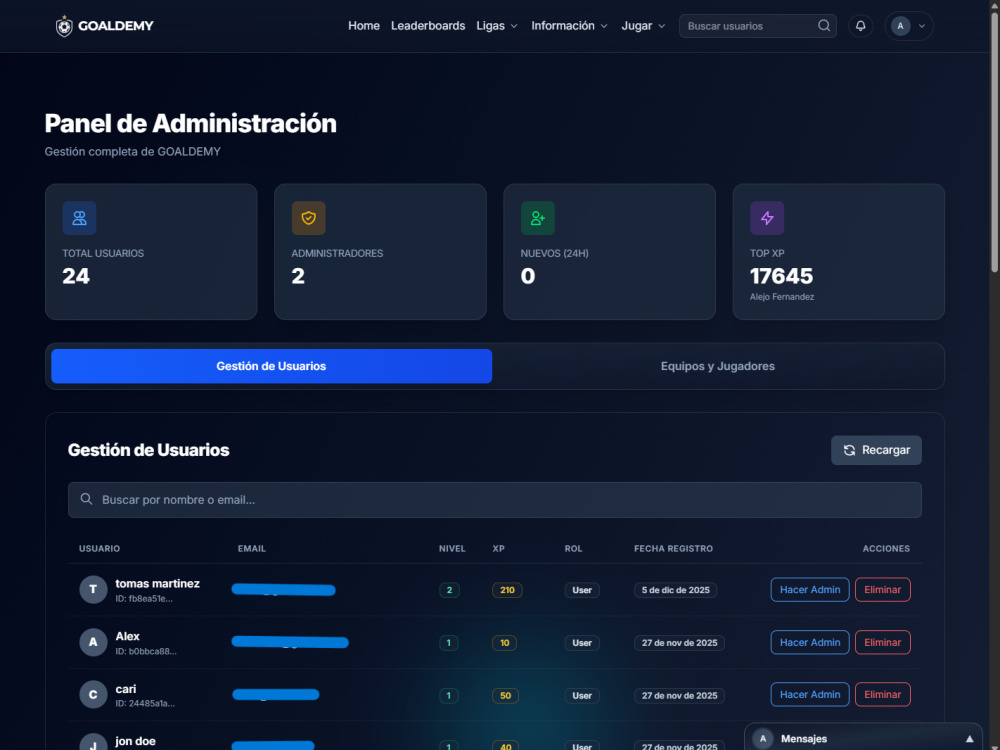
Task: Click the ID b0bbca88 text
Action: point(146,652)
